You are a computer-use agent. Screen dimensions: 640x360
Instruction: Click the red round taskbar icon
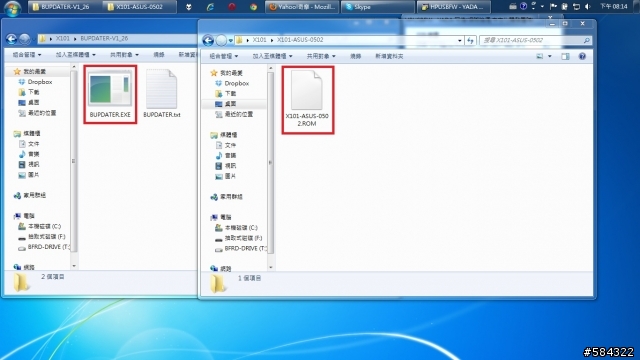point(232,7)
